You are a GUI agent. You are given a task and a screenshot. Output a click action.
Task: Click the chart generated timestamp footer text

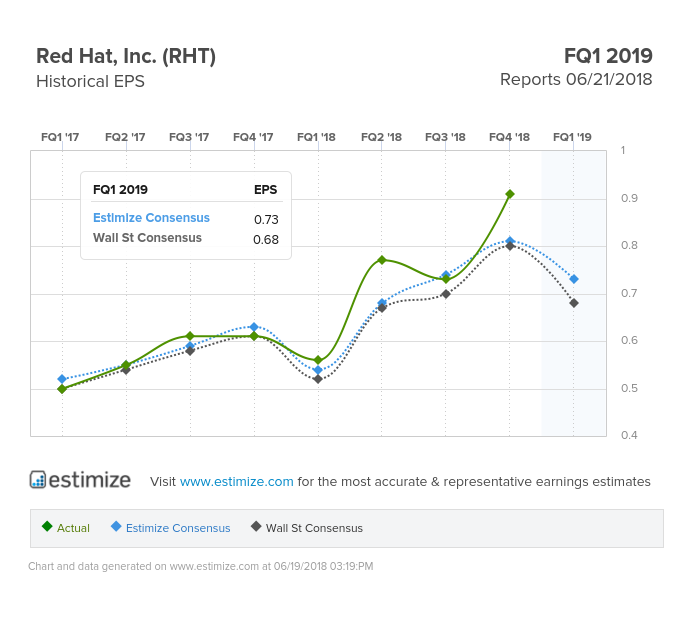[201, 566]
